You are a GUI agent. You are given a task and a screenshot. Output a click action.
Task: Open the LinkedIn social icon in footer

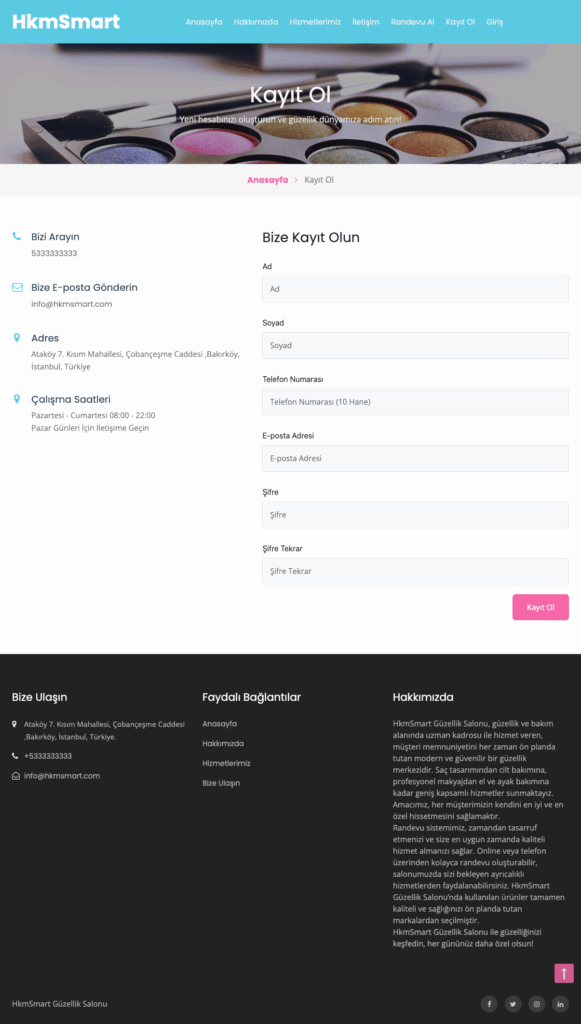coord(560,1003)
